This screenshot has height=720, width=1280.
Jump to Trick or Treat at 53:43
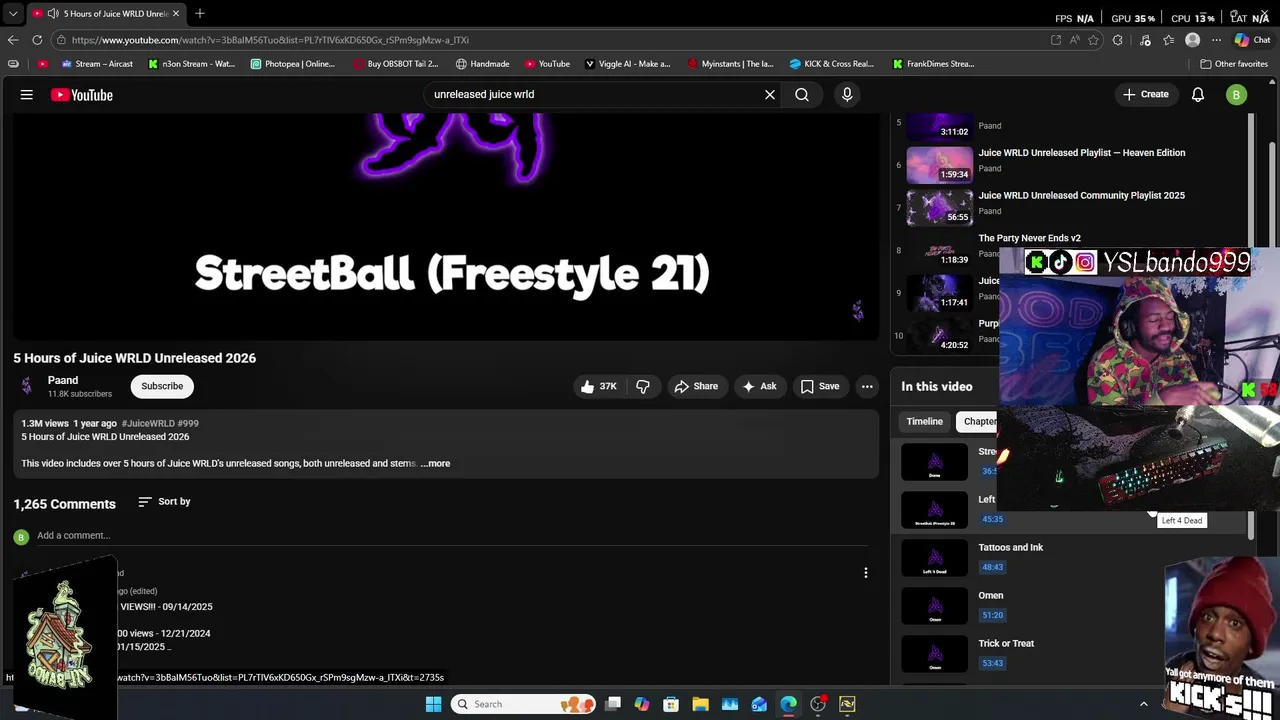coord(992,663)
